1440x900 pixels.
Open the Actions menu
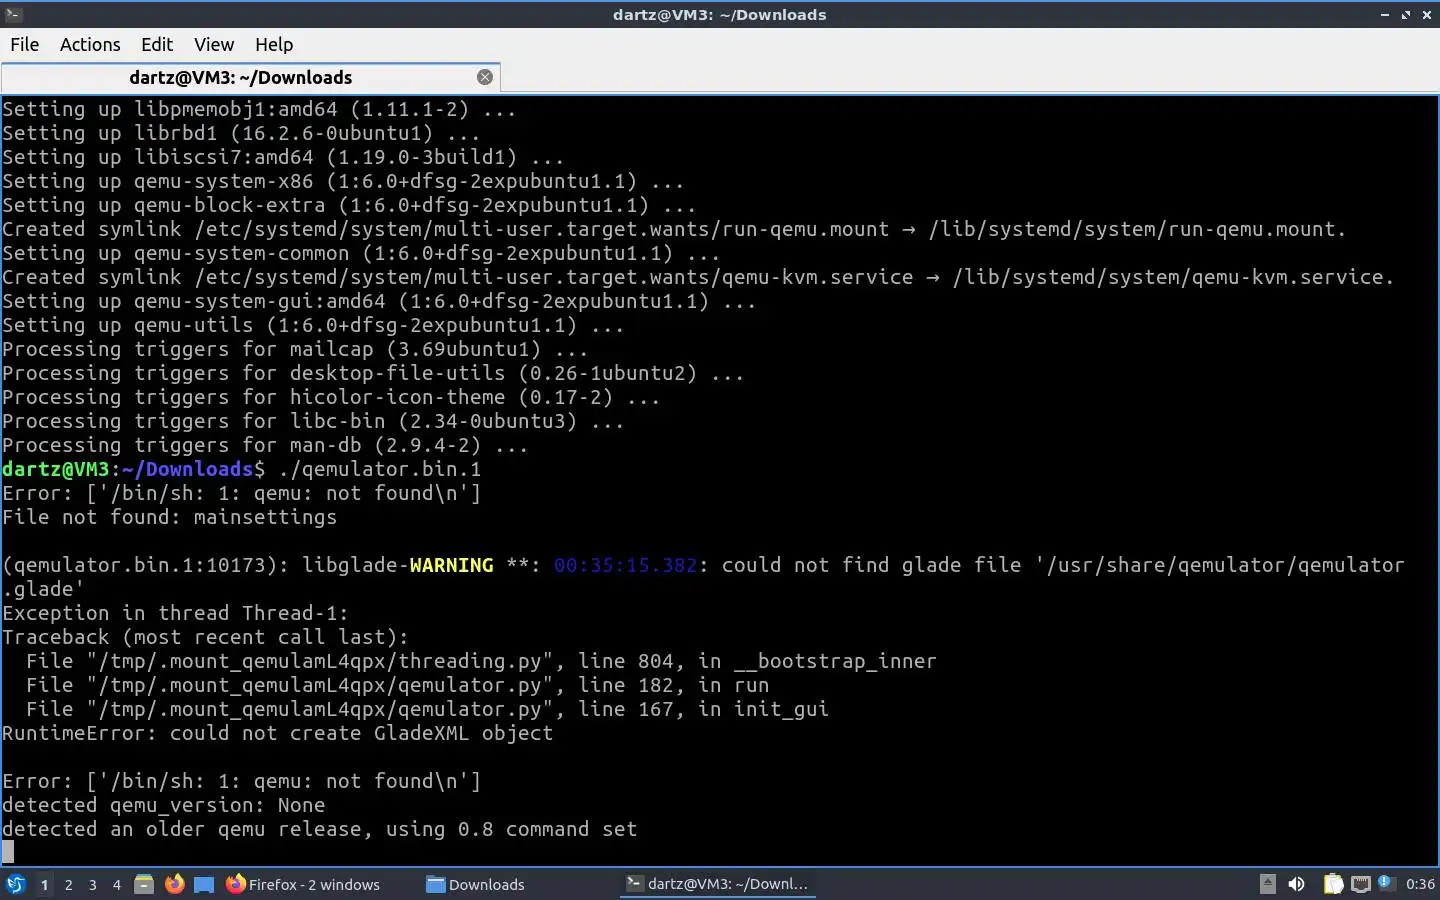click(x=90, y=44)
